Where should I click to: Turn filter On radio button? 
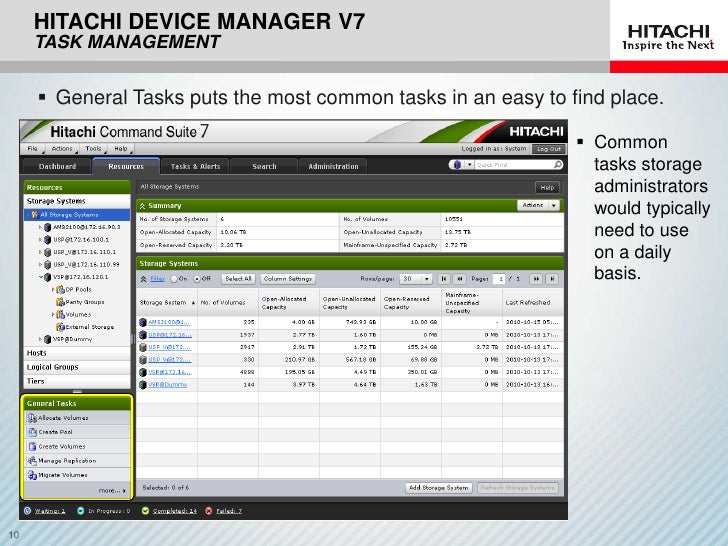(x=174, y=279)
